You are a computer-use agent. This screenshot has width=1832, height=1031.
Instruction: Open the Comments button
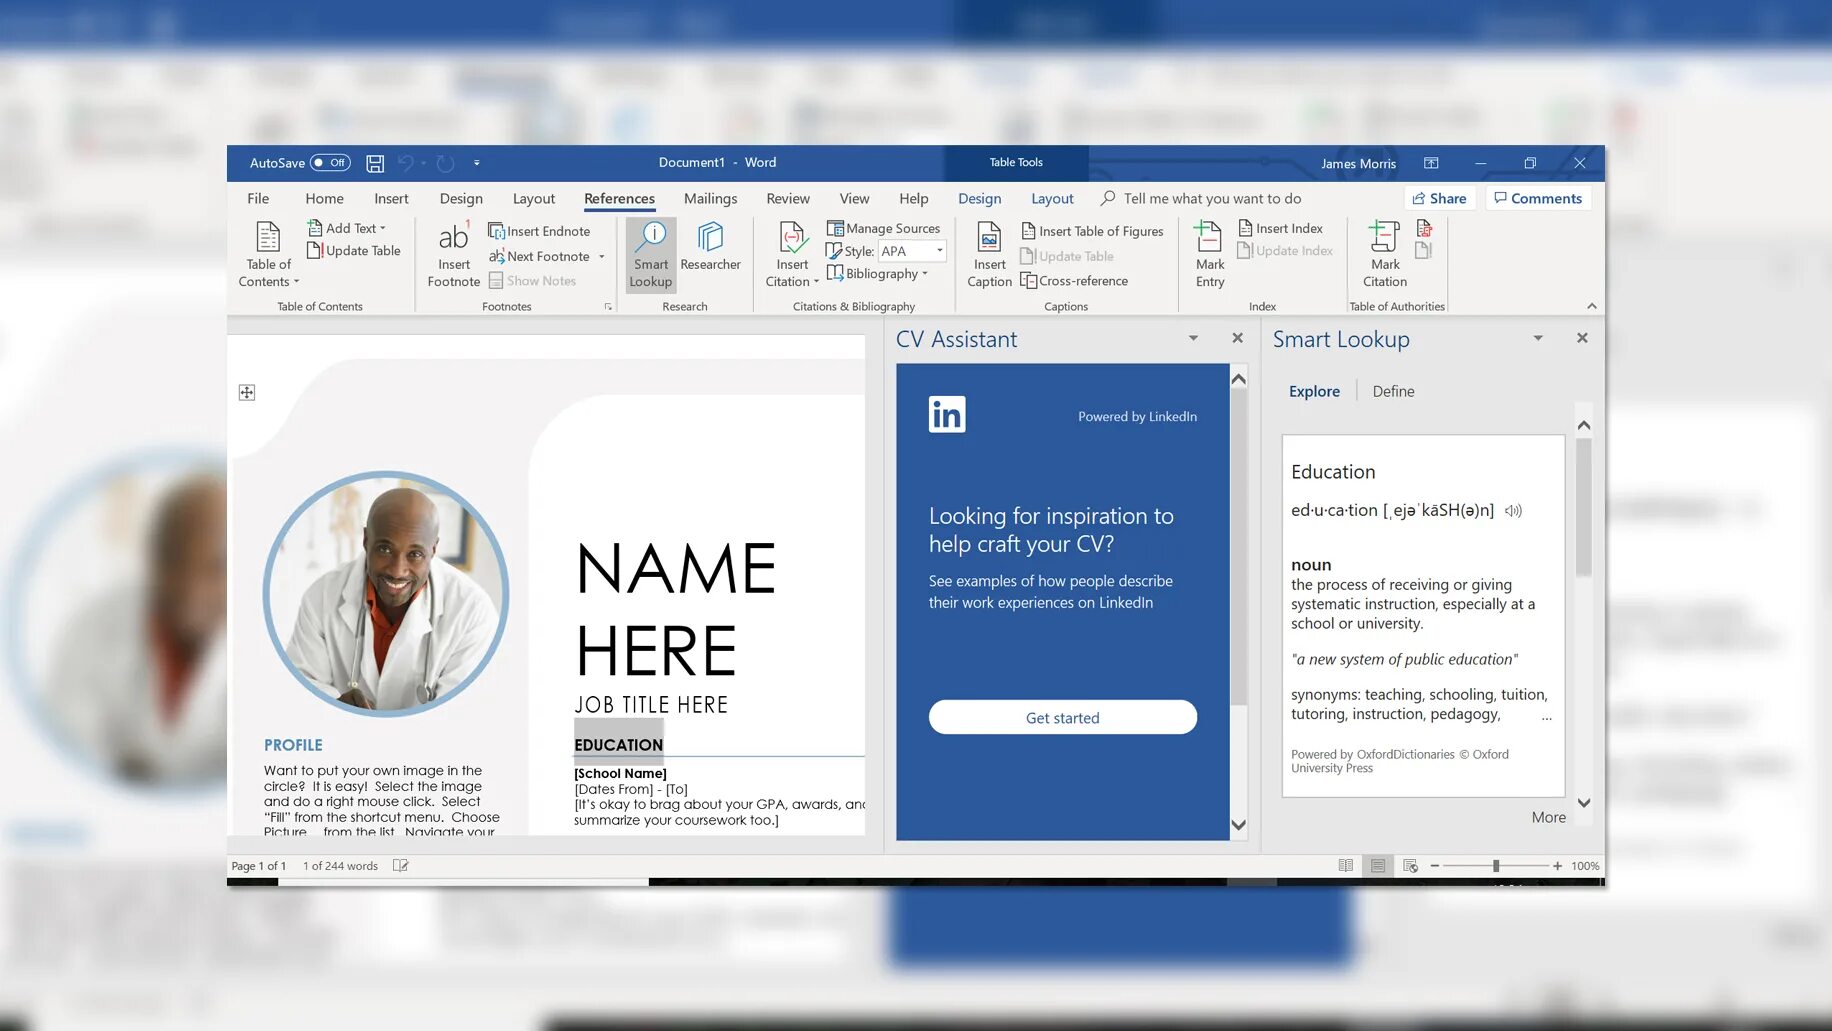(1538, 198)
